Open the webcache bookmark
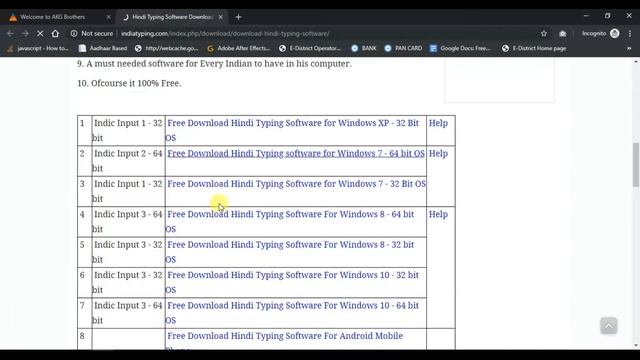 [x=167, y=48]
